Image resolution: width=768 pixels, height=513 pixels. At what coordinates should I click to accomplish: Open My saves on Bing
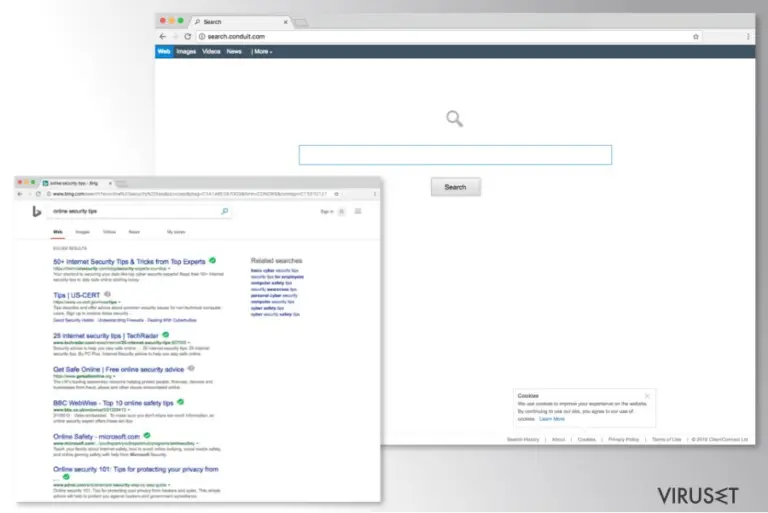(x=176, y=232)
